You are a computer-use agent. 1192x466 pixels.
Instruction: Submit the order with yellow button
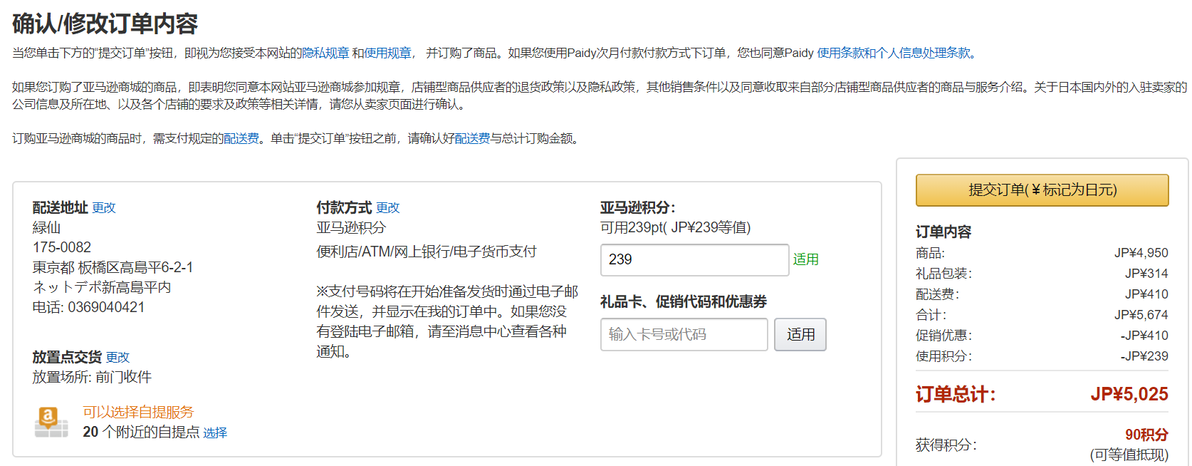click(x=1041, y=190)
